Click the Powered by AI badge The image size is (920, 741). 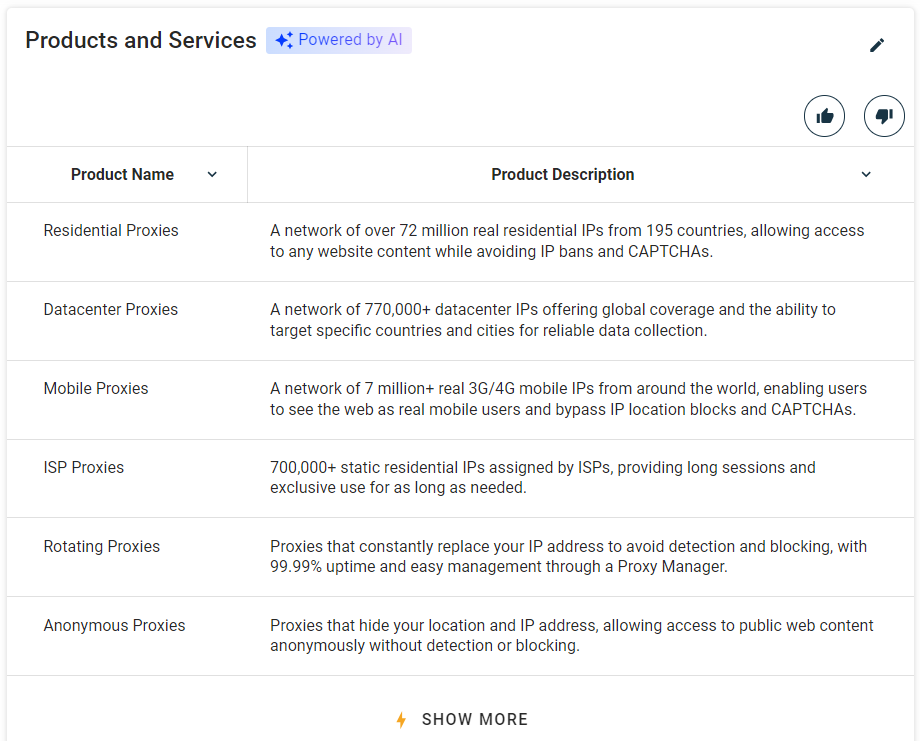pos(338,39)
